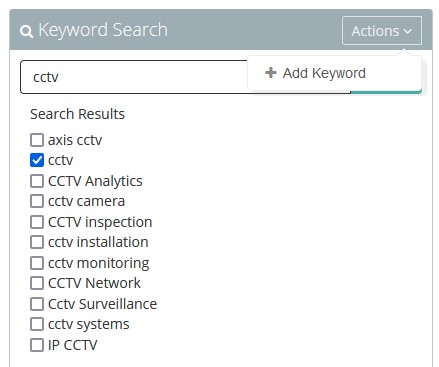Tick the cctv camera checkbox
Image resolution: width=439 pixels, height=367 pixels.
tap(37, 201)
